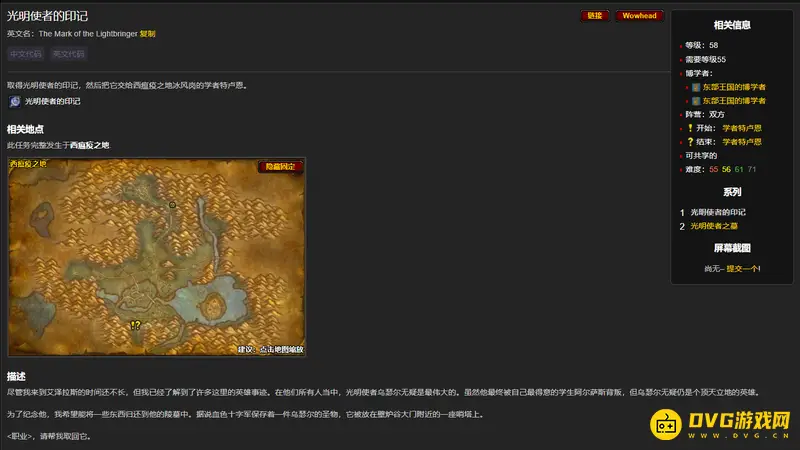This screenshot has height=450, width=800.
Task: Click the 阵营：双方 entry
Action: [705, 114]
